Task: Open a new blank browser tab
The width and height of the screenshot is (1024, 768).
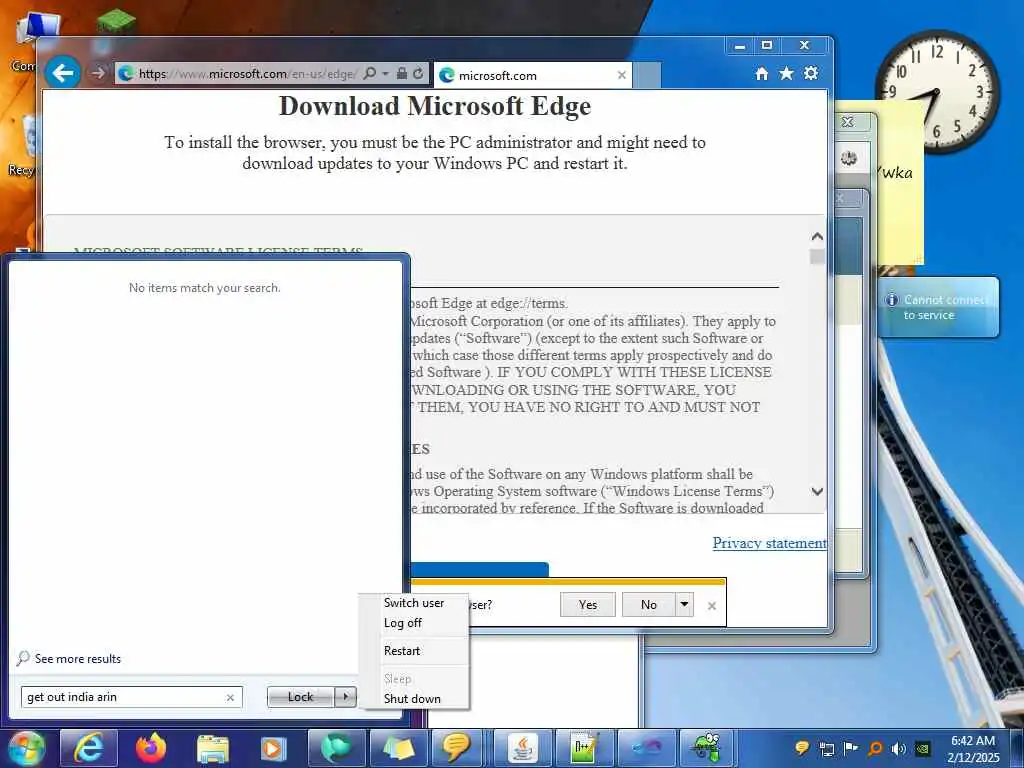Action: click(x=647, y=75)
